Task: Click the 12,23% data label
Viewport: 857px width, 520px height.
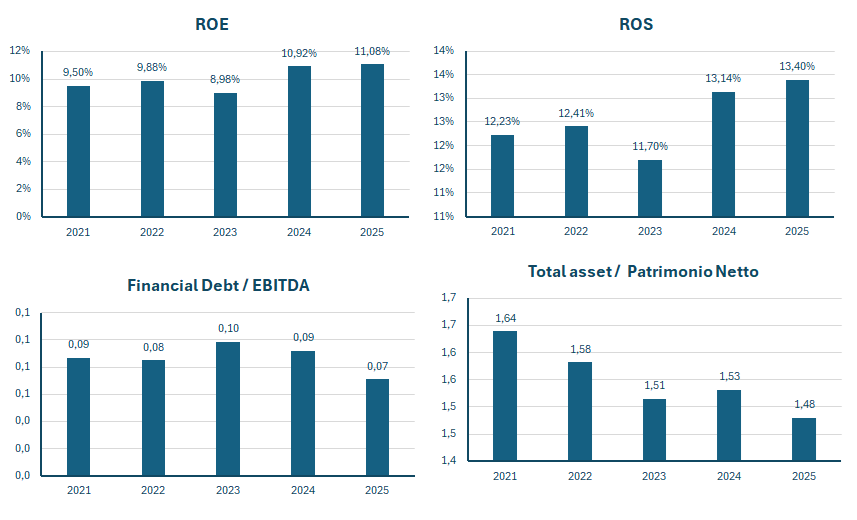Action: tap(502, 121)
